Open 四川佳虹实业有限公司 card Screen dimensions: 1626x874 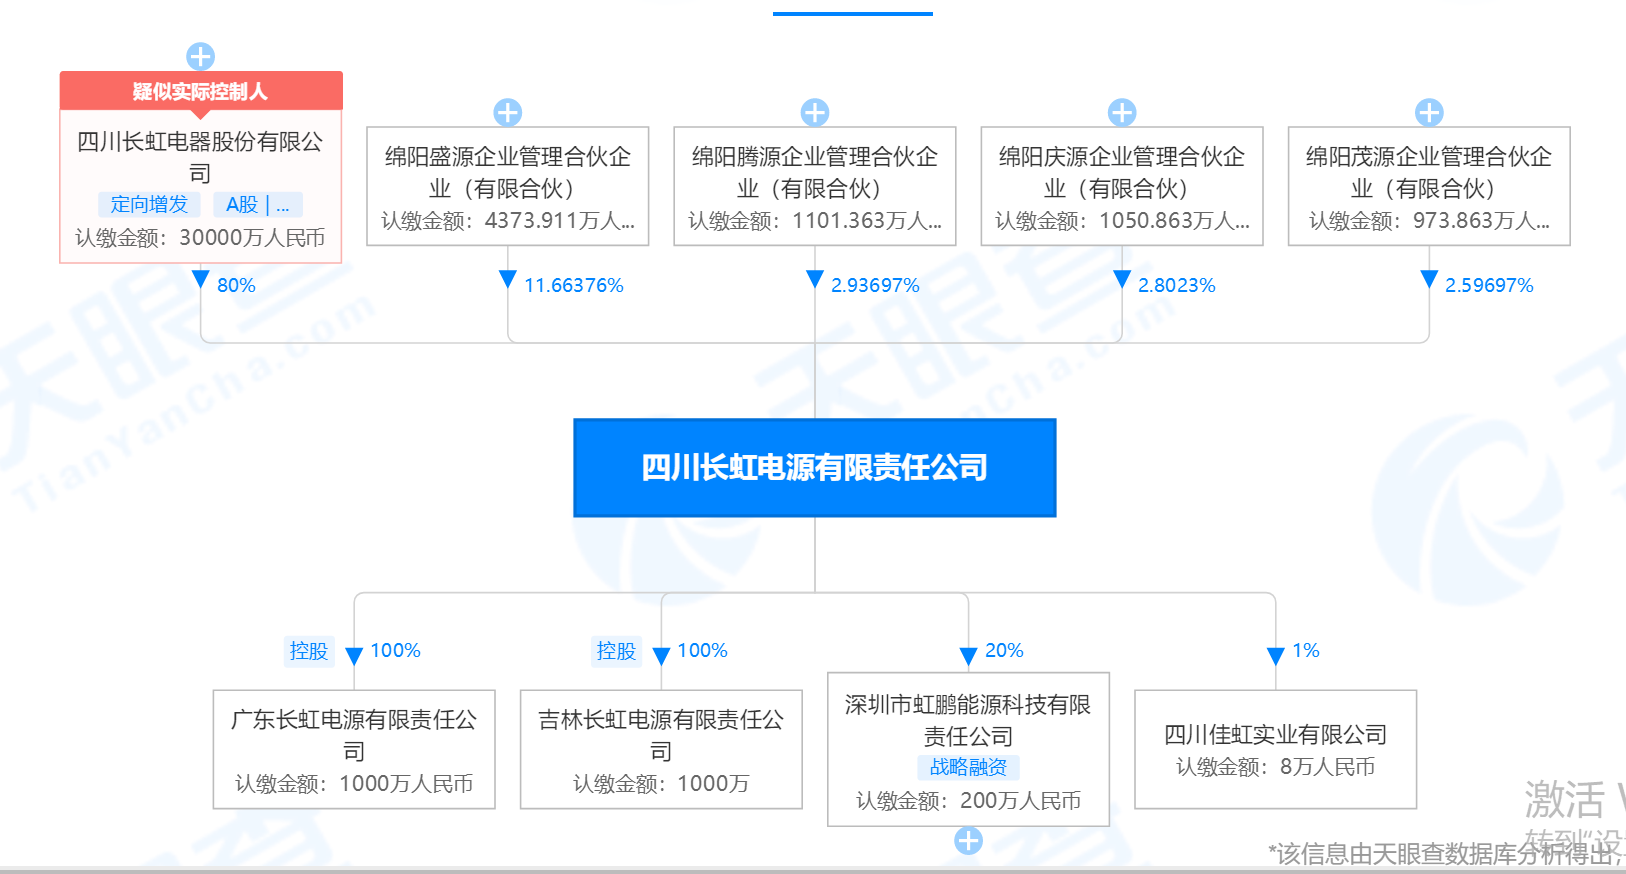click(1275, 749)
